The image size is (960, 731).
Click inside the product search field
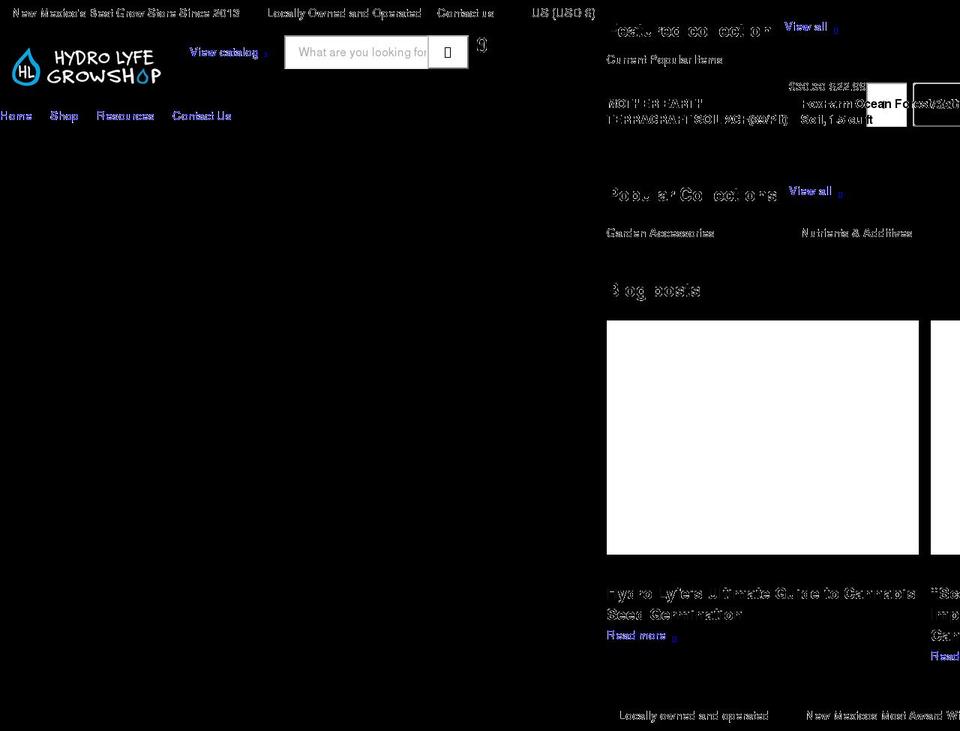[x=356, y=52]
